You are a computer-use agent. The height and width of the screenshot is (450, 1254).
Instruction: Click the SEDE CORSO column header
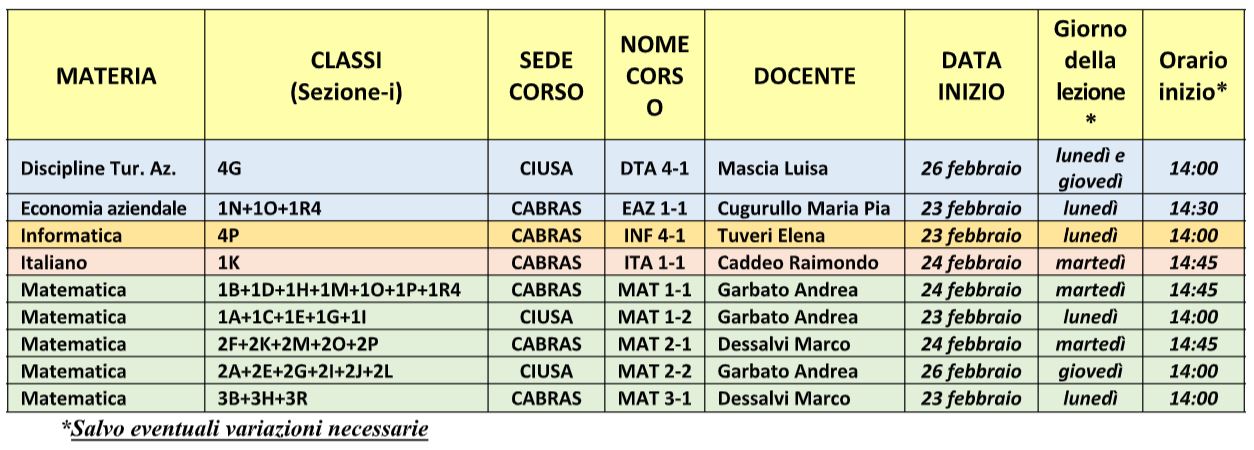[546, 76]
